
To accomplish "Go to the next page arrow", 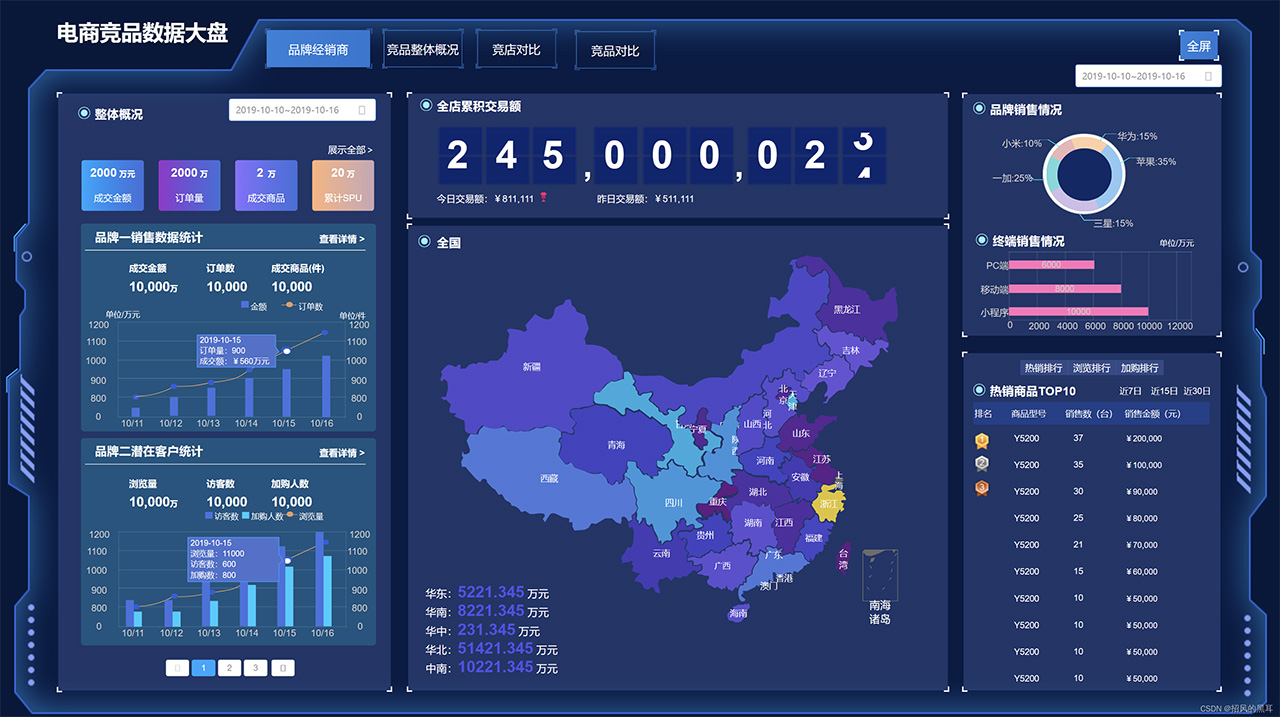I will click(282, 668).
